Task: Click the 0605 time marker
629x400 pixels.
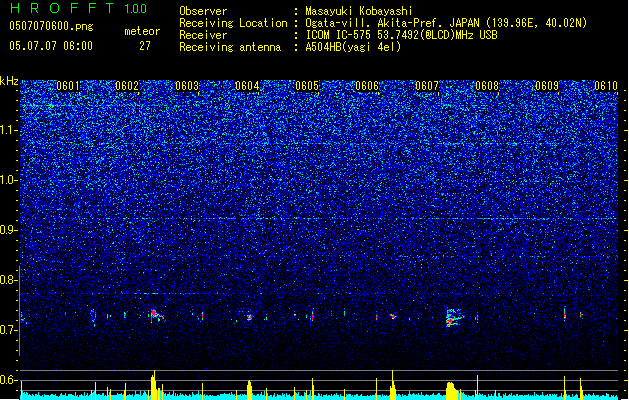Action: pyautogui.click(x=307, y=86)
